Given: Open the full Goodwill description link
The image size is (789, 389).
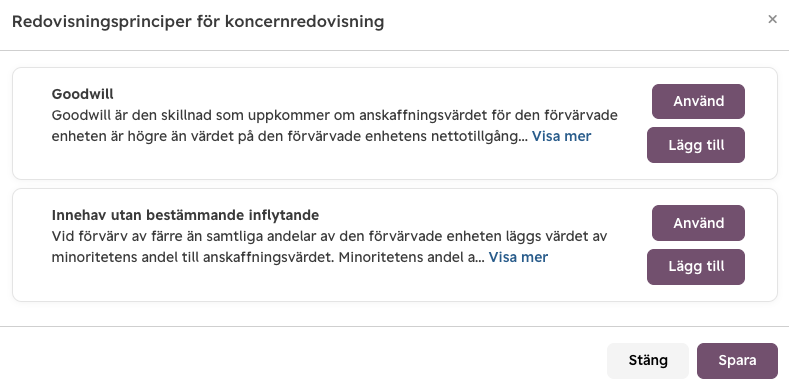Looking at the screenshot, I should click(561, 136).
